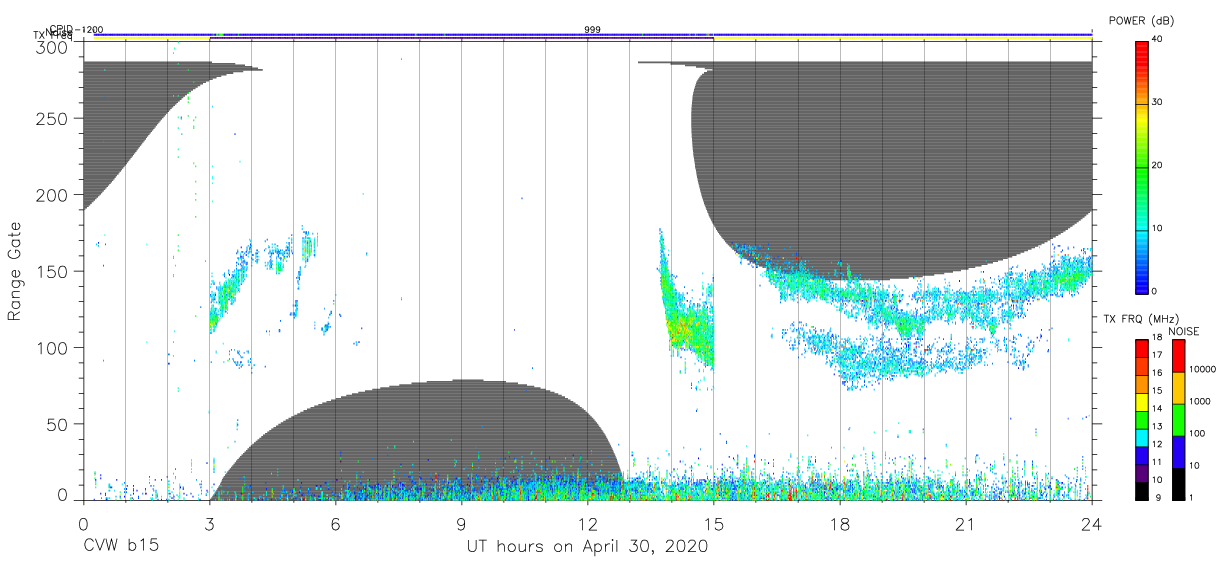Click the black NOISE swatch between 1 and 10

[x=1178, y=482]
